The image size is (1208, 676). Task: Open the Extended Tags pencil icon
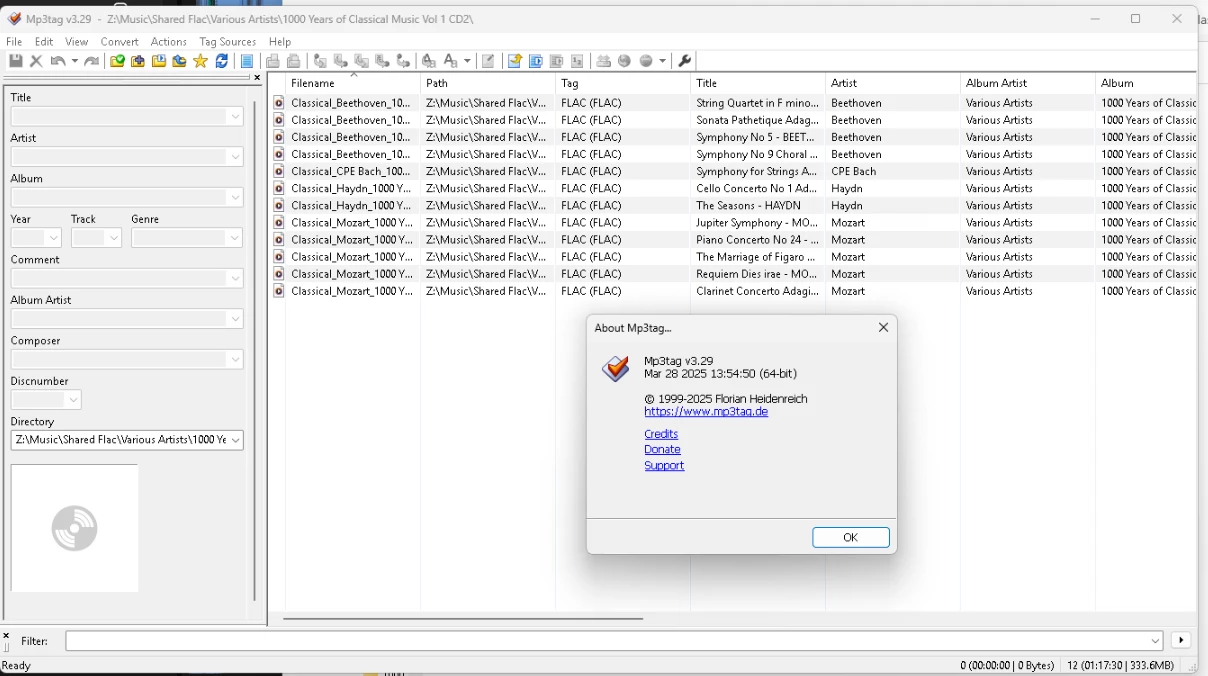pyautogui.click(x=488, y=61)
